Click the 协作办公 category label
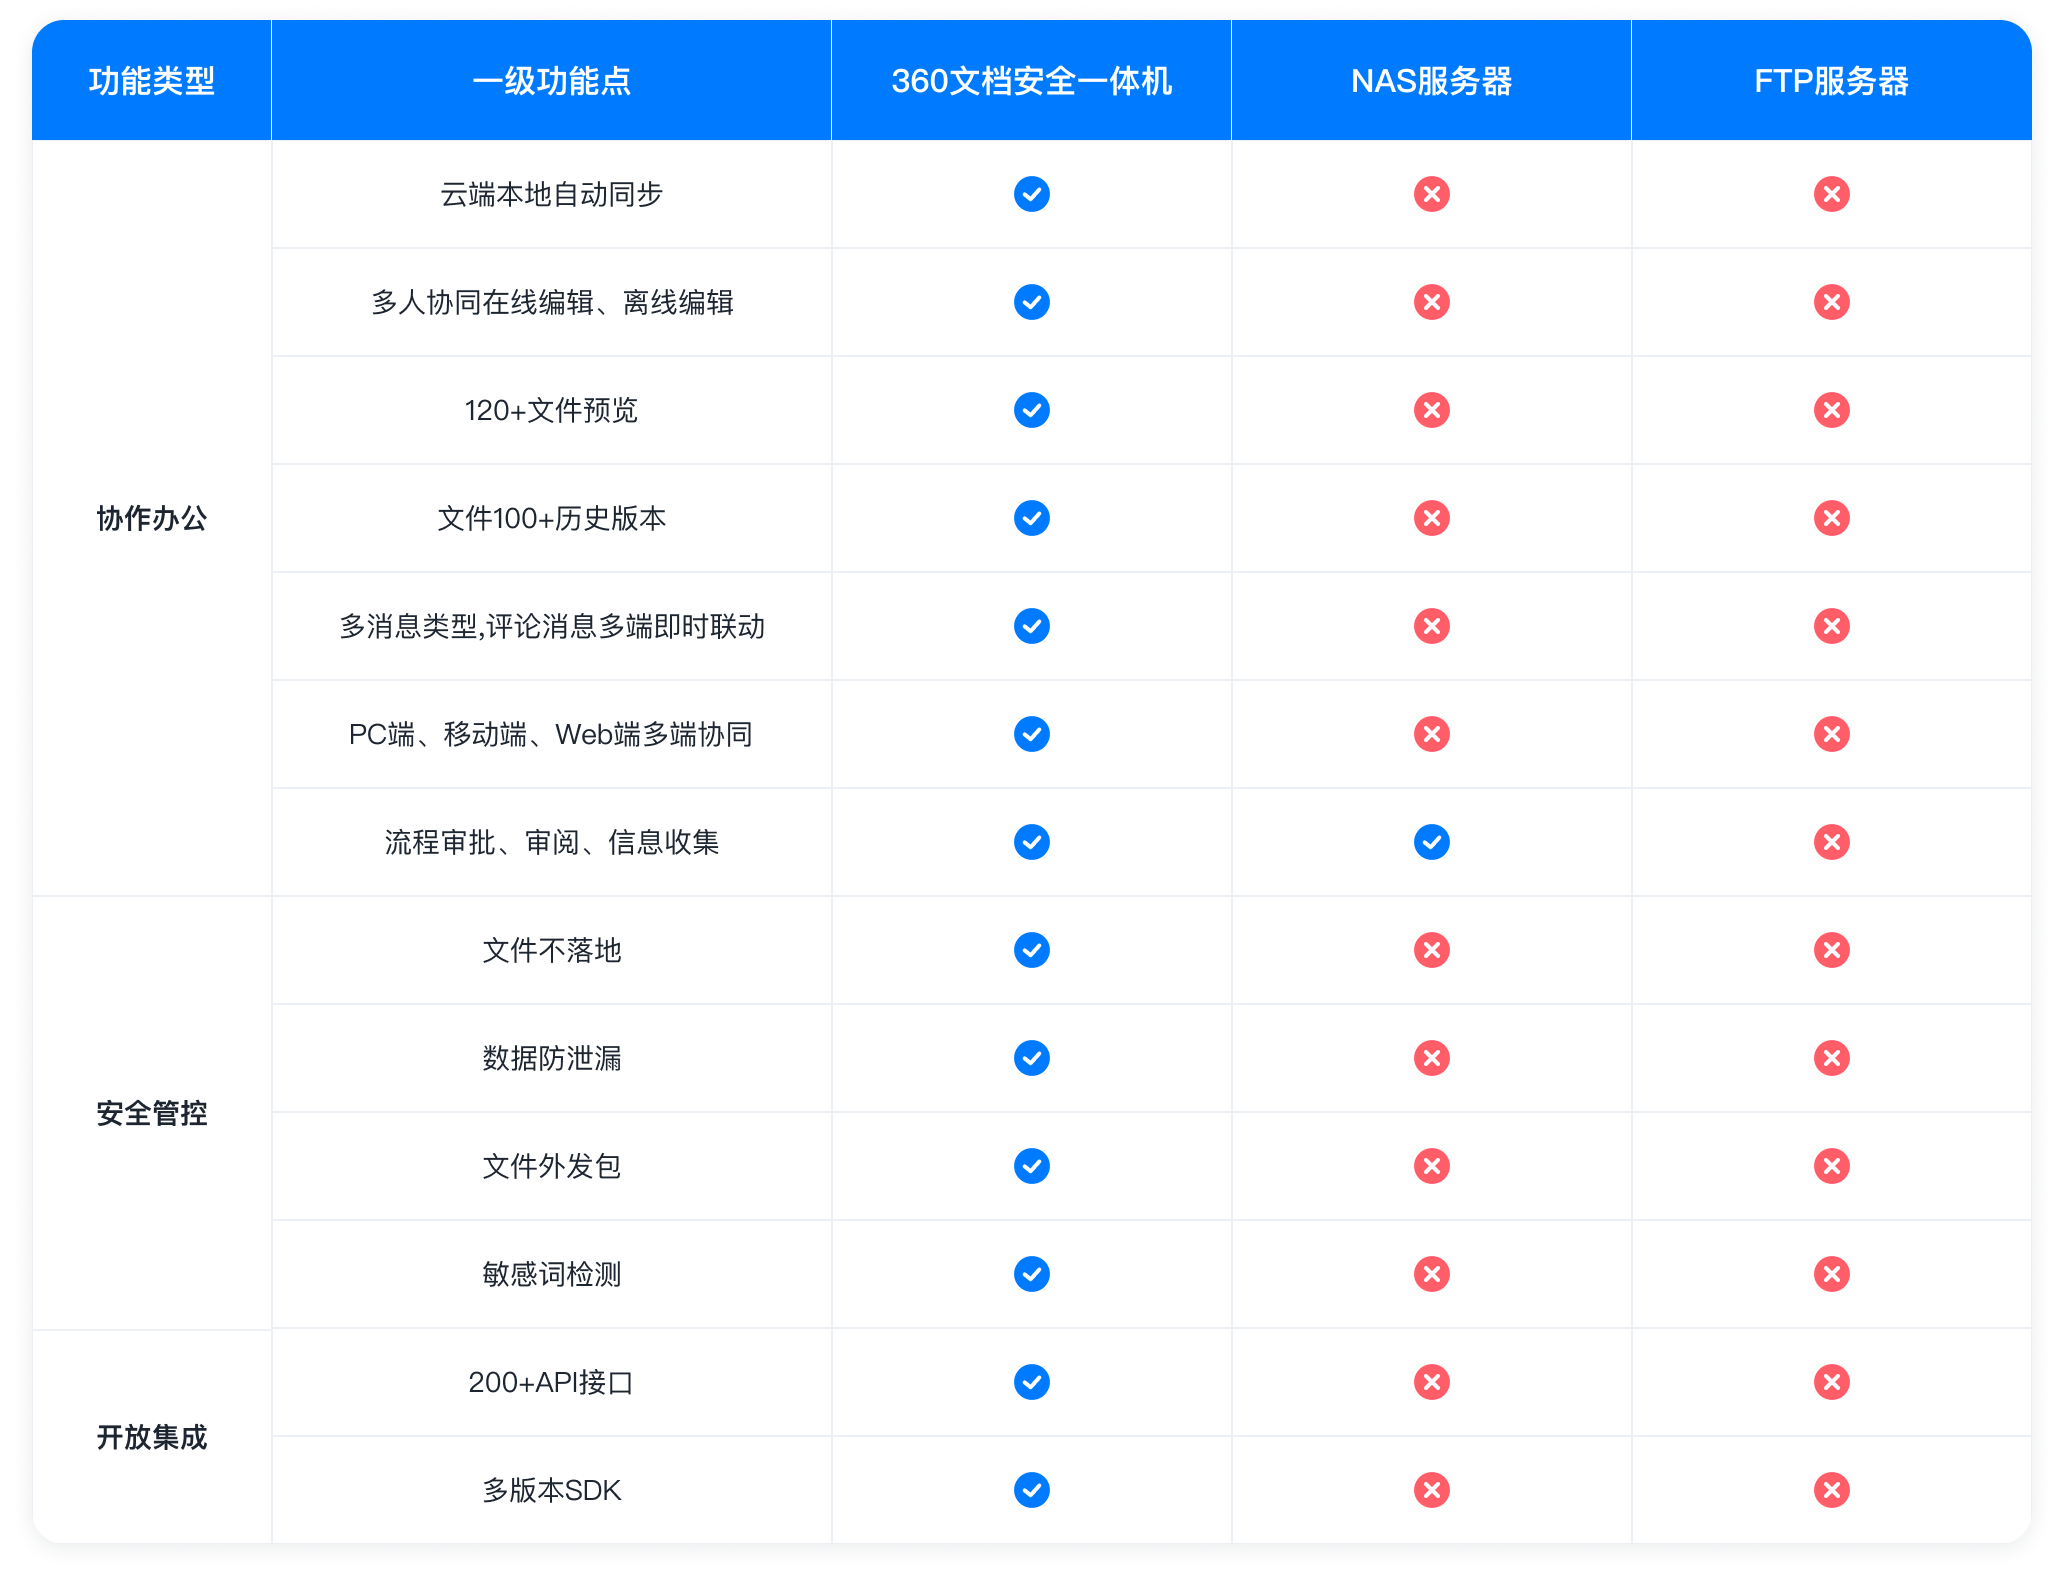 [152, 518]
